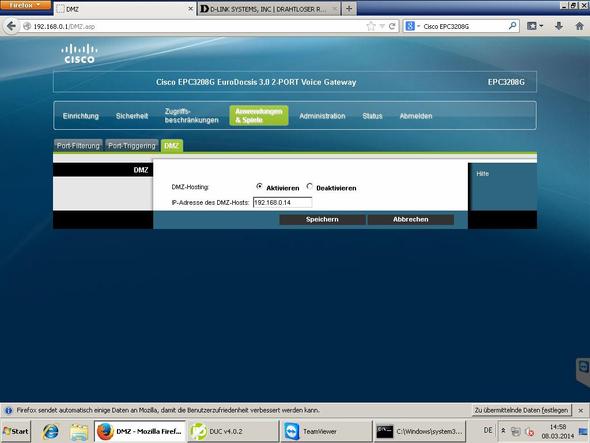Open the Zugriffsbeschränkungen menu
This screenshot has height=443, width=590.
pyautogui.click(x=192, y=116)
